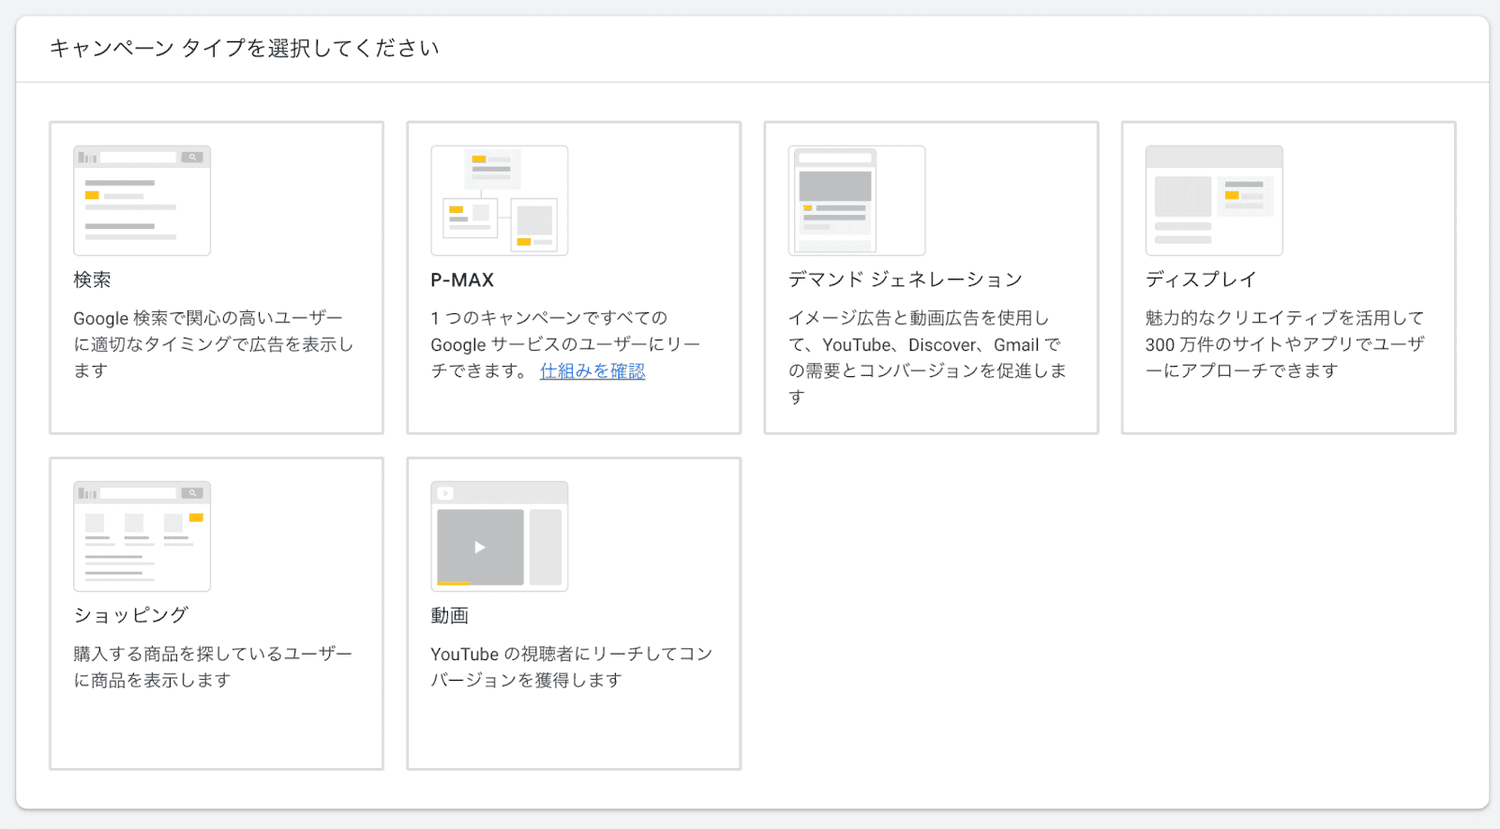Select the デマンド ジェネレーション title
Screen dimensions: 1500x829
click(905, 280)
